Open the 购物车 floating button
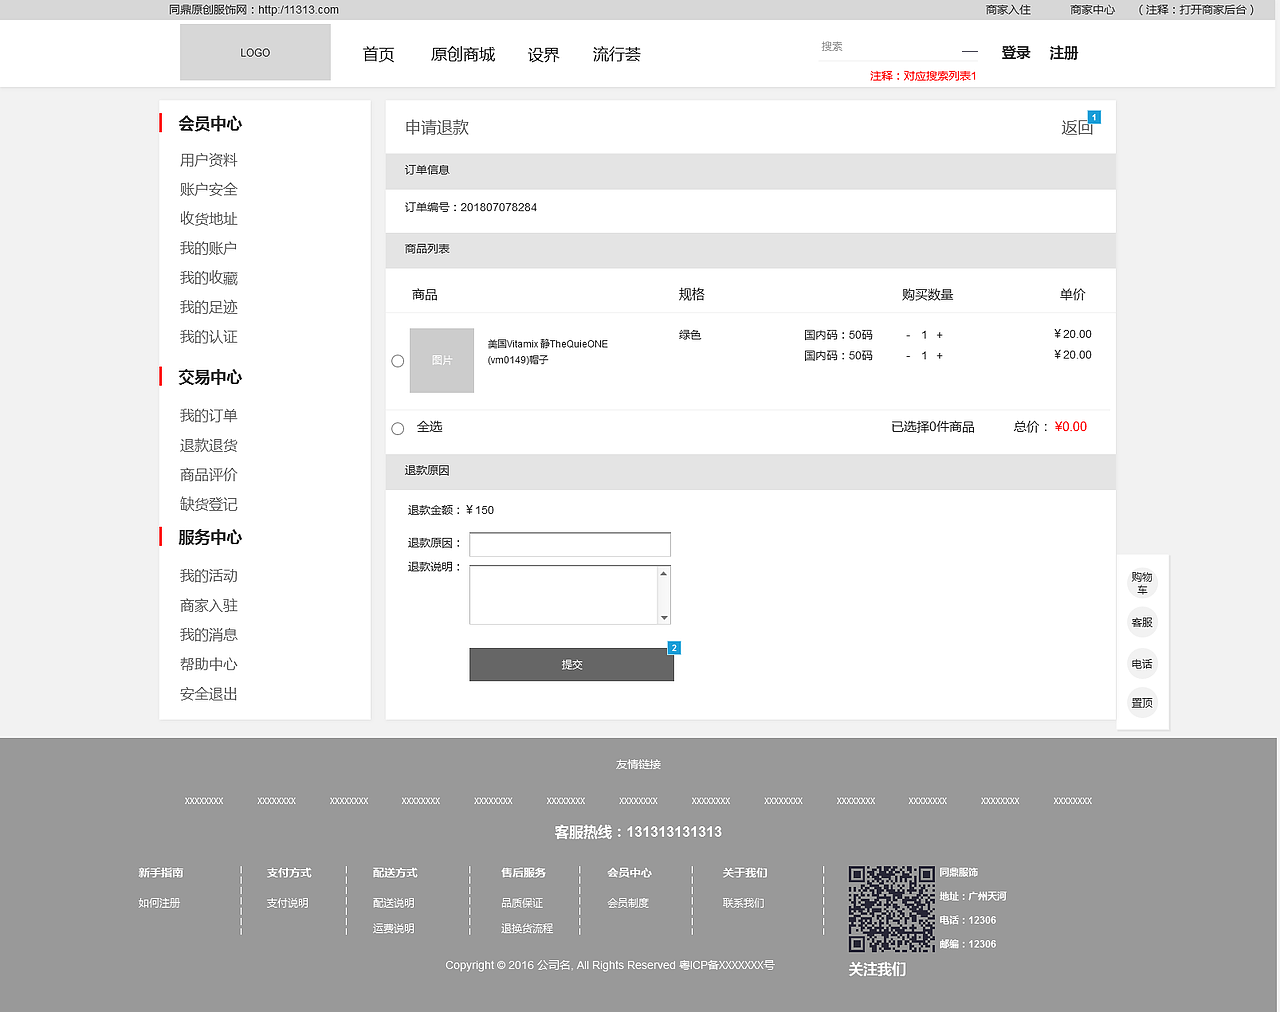Screen dimensions: 1280x1012 pyautogui.click(x=1142, y=583)
